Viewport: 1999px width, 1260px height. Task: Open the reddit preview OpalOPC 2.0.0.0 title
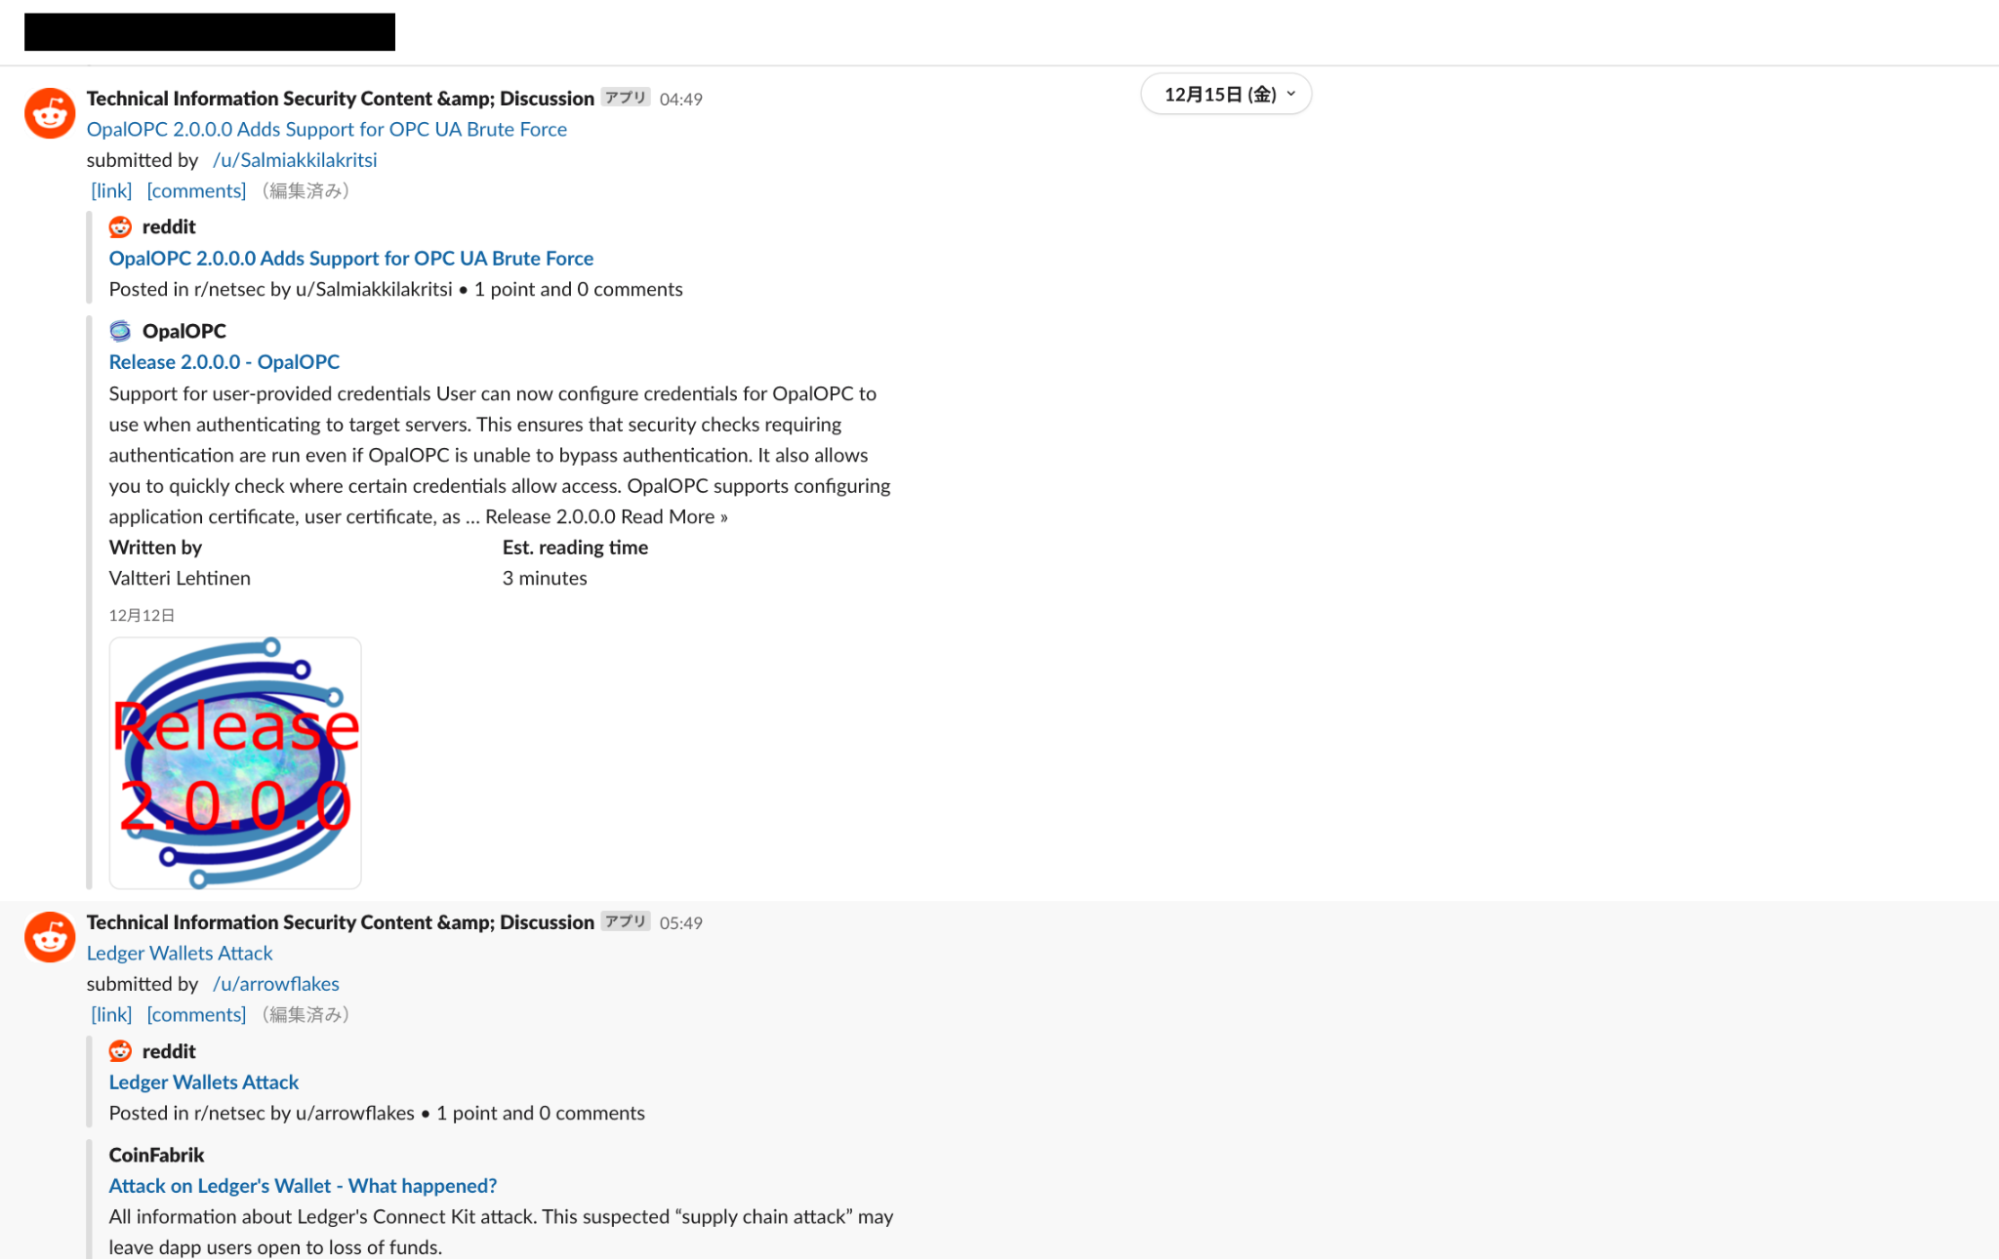click(x=351, y=258)
